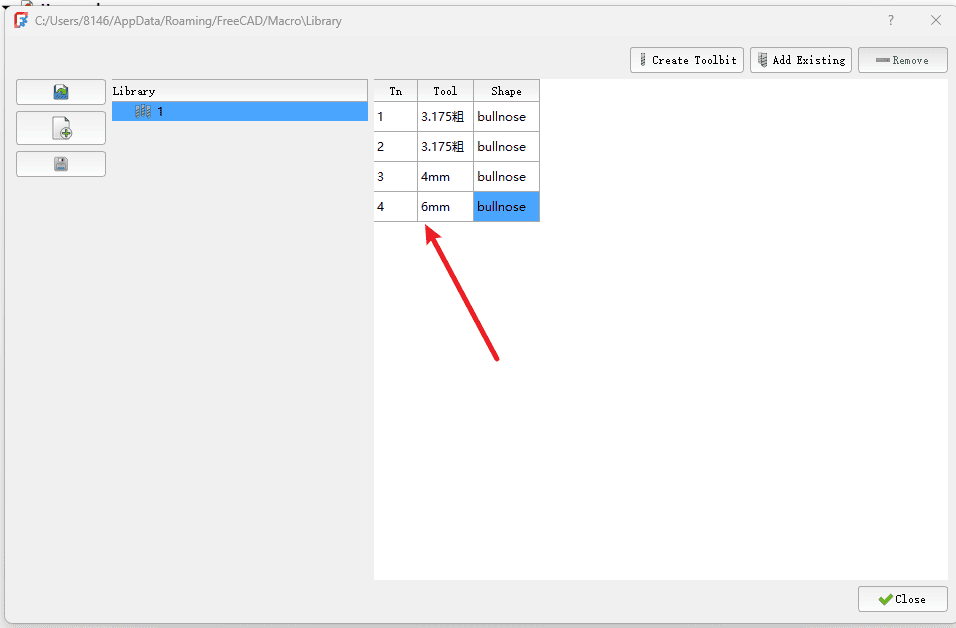Screen dimensions: 956x628
Task: Click the bullnose shape in row 3
Action: [506, 177]
